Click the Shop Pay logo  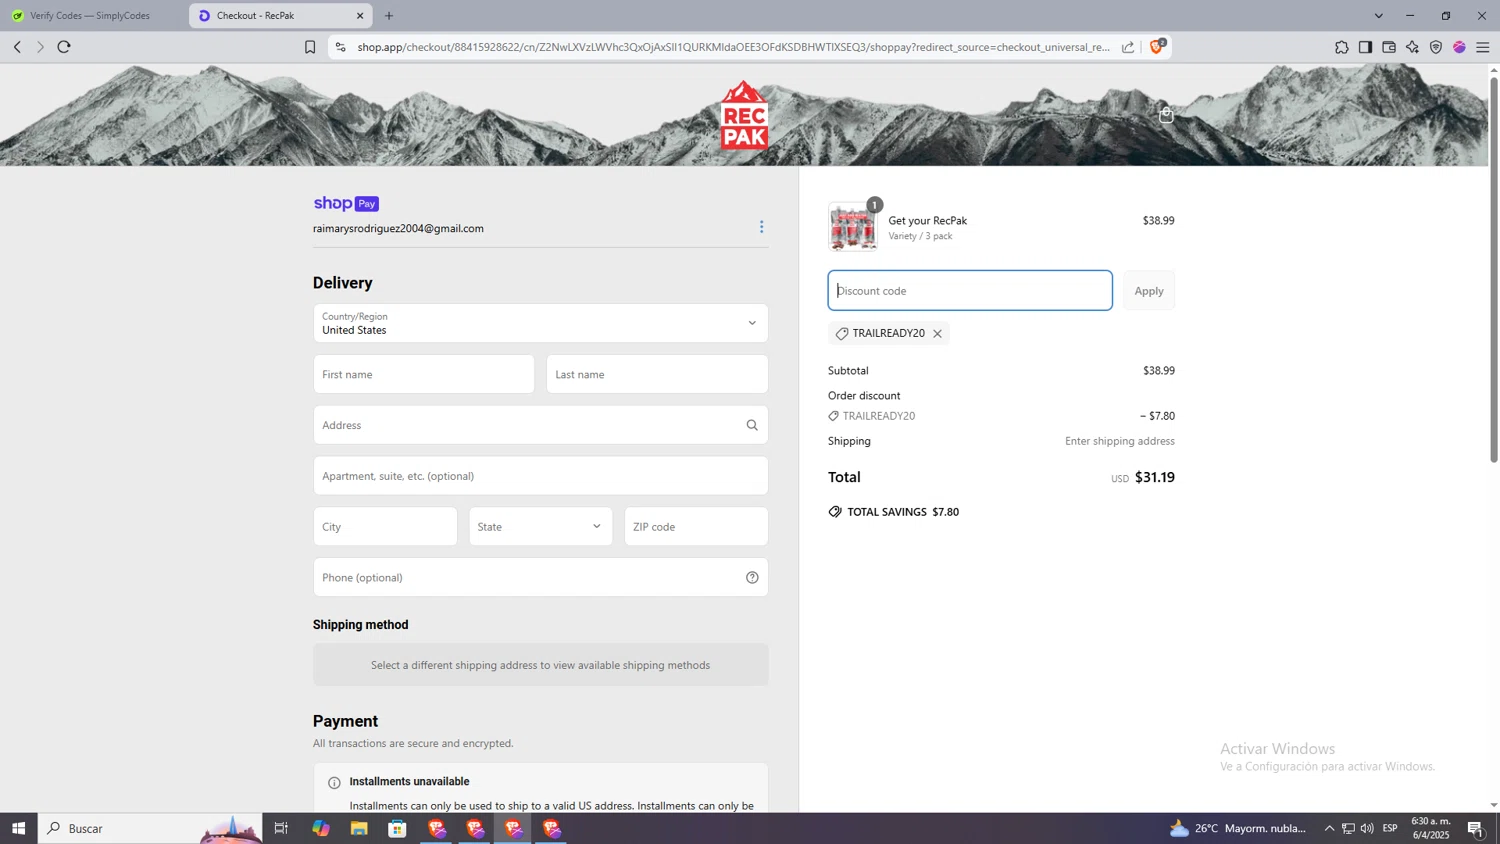346,203
